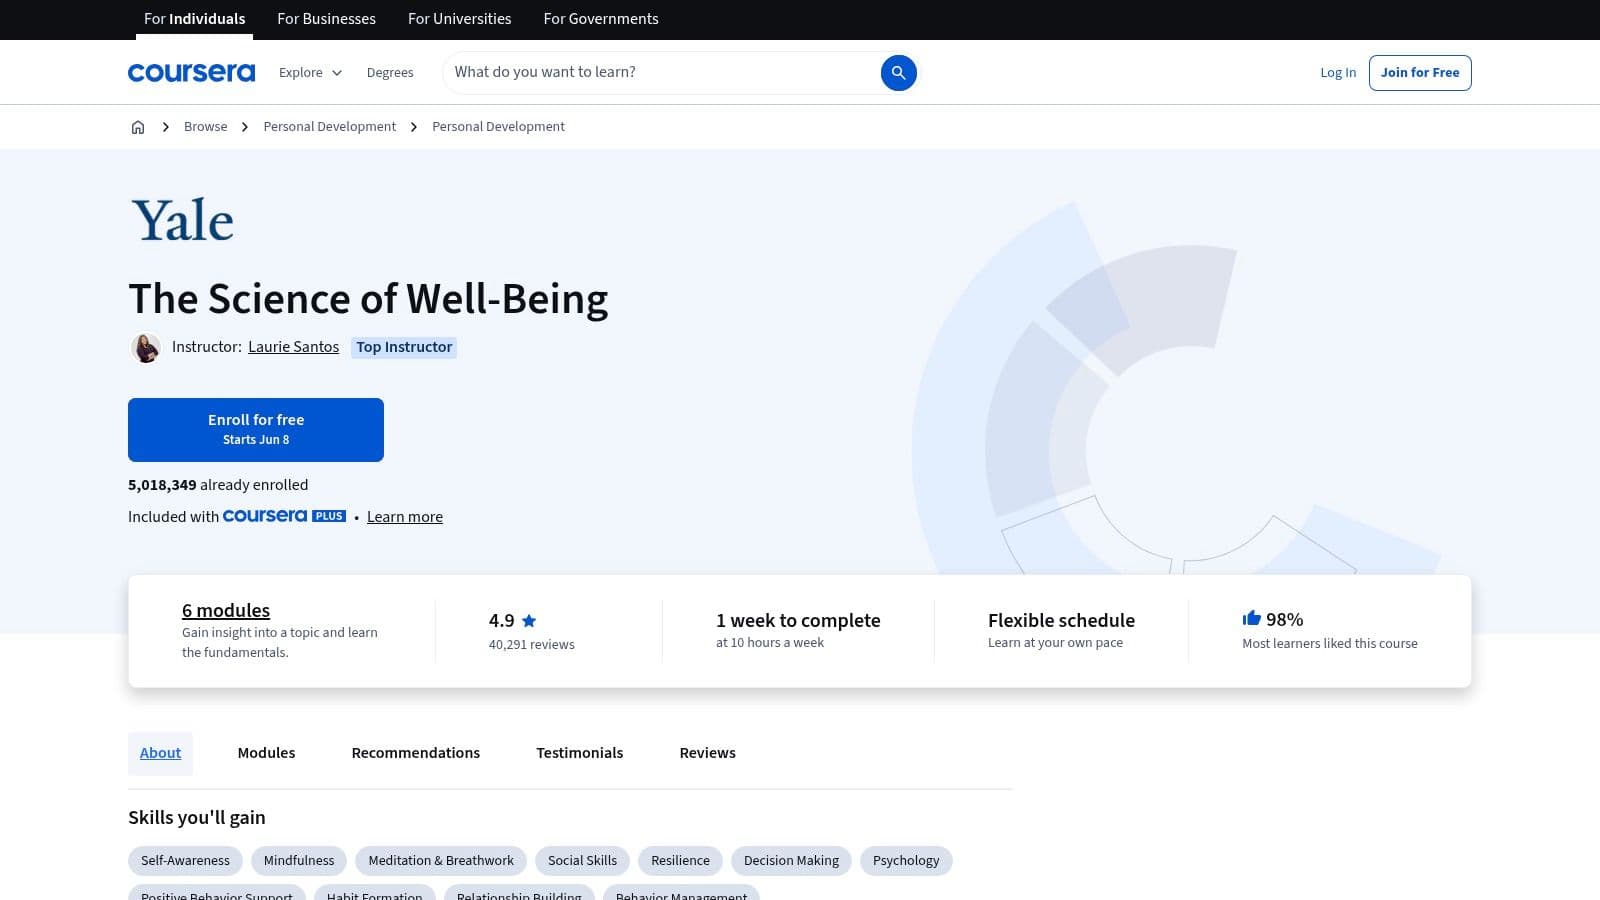This screenshot has height=900, width=1600.
Task: Switch to the About tab
Action: pyautogui.click(x=160, y=753)
